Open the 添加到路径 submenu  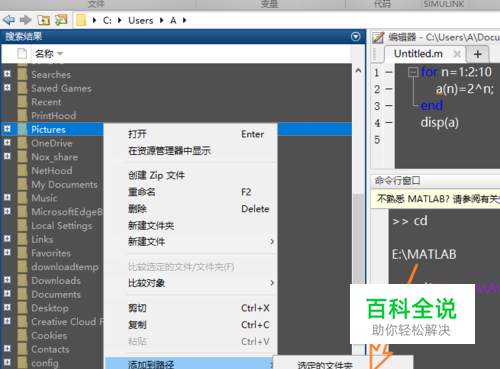coord(190,364)
